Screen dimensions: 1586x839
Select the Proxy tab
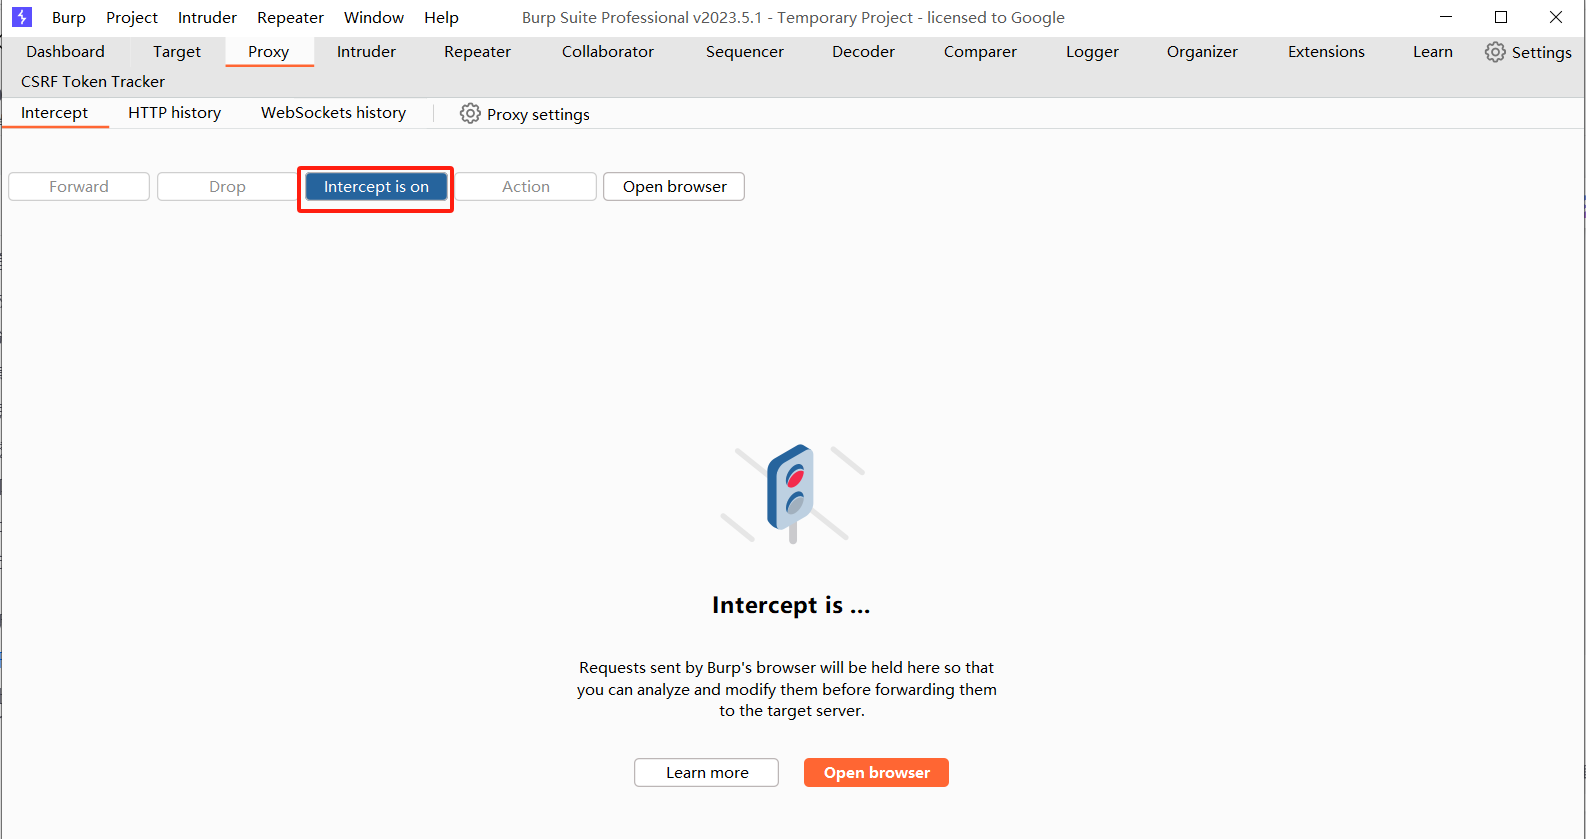(269, 52)
